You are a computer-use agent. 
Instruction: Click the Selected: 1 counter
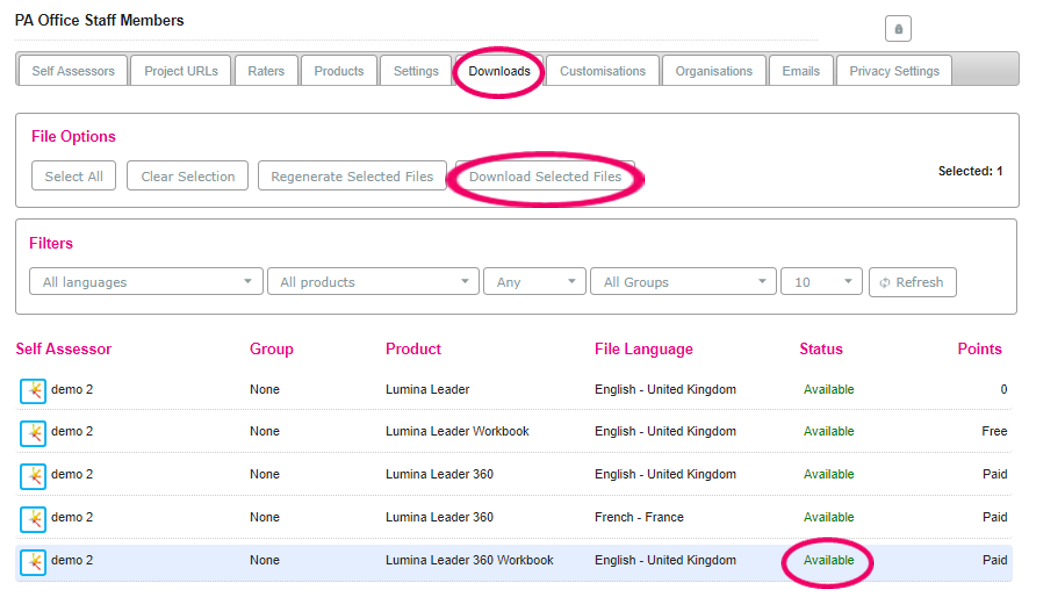pos(970,171)
